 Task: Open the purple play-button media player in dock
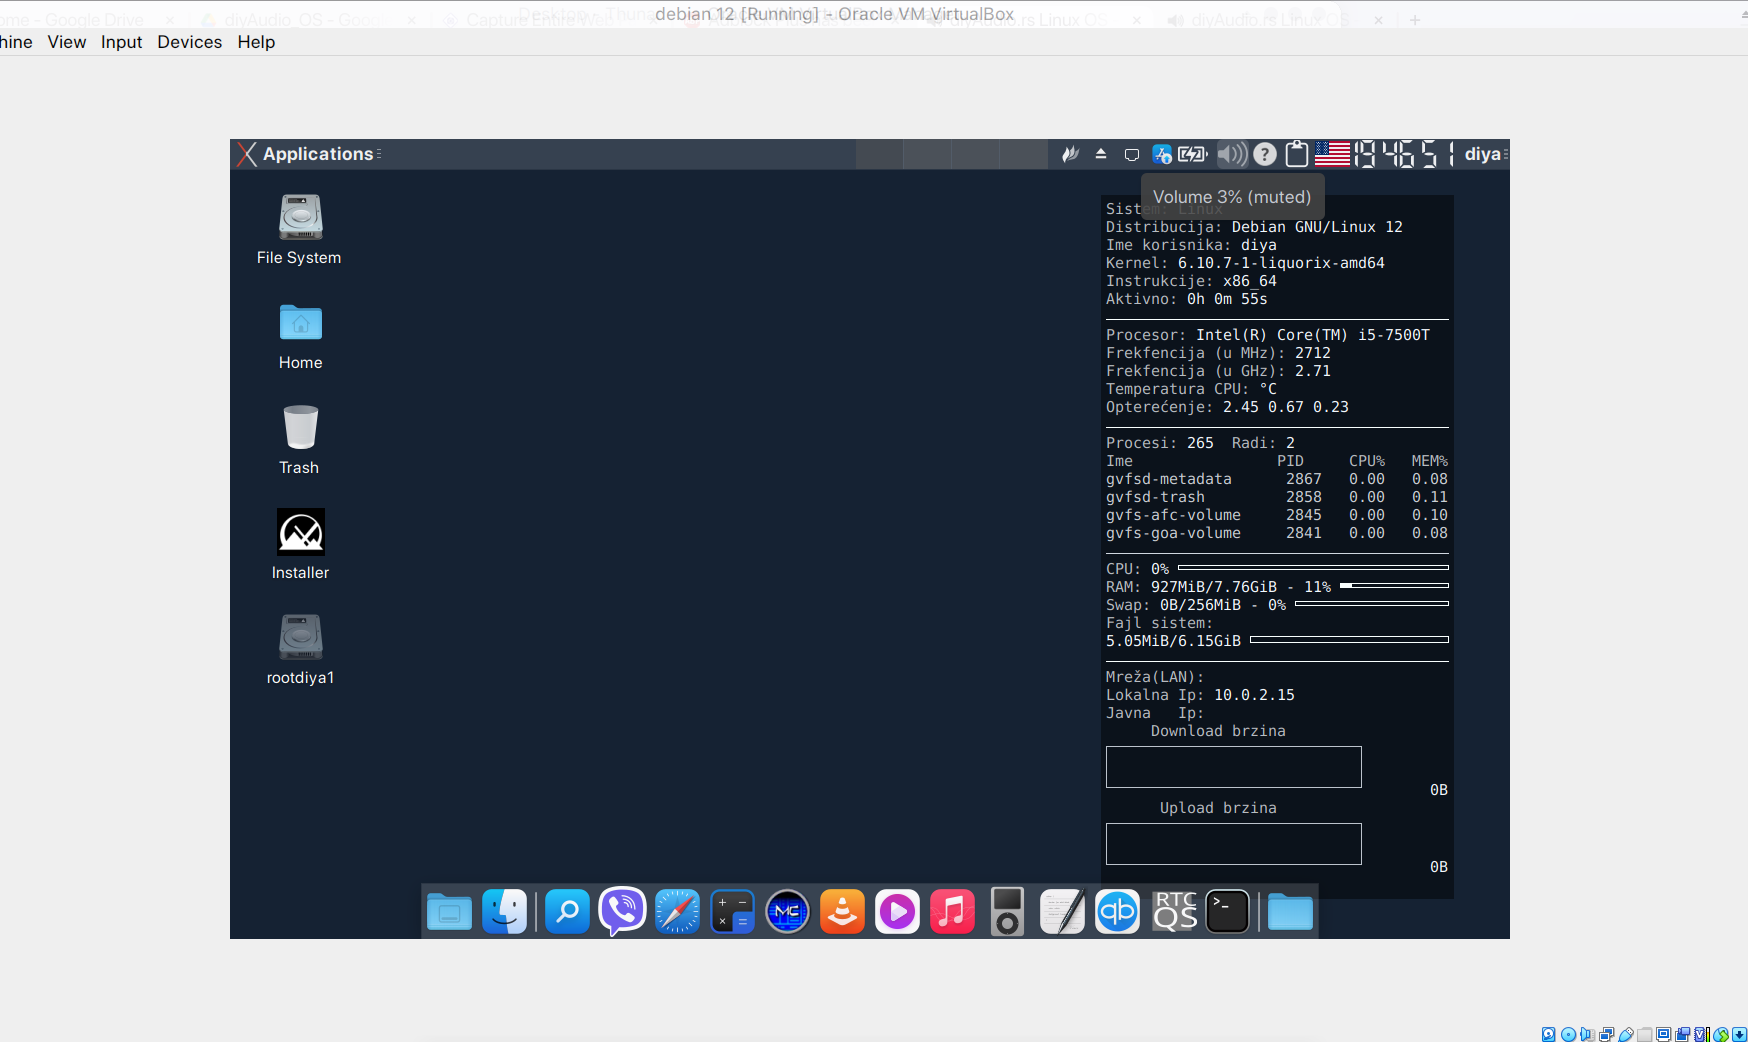897,912
